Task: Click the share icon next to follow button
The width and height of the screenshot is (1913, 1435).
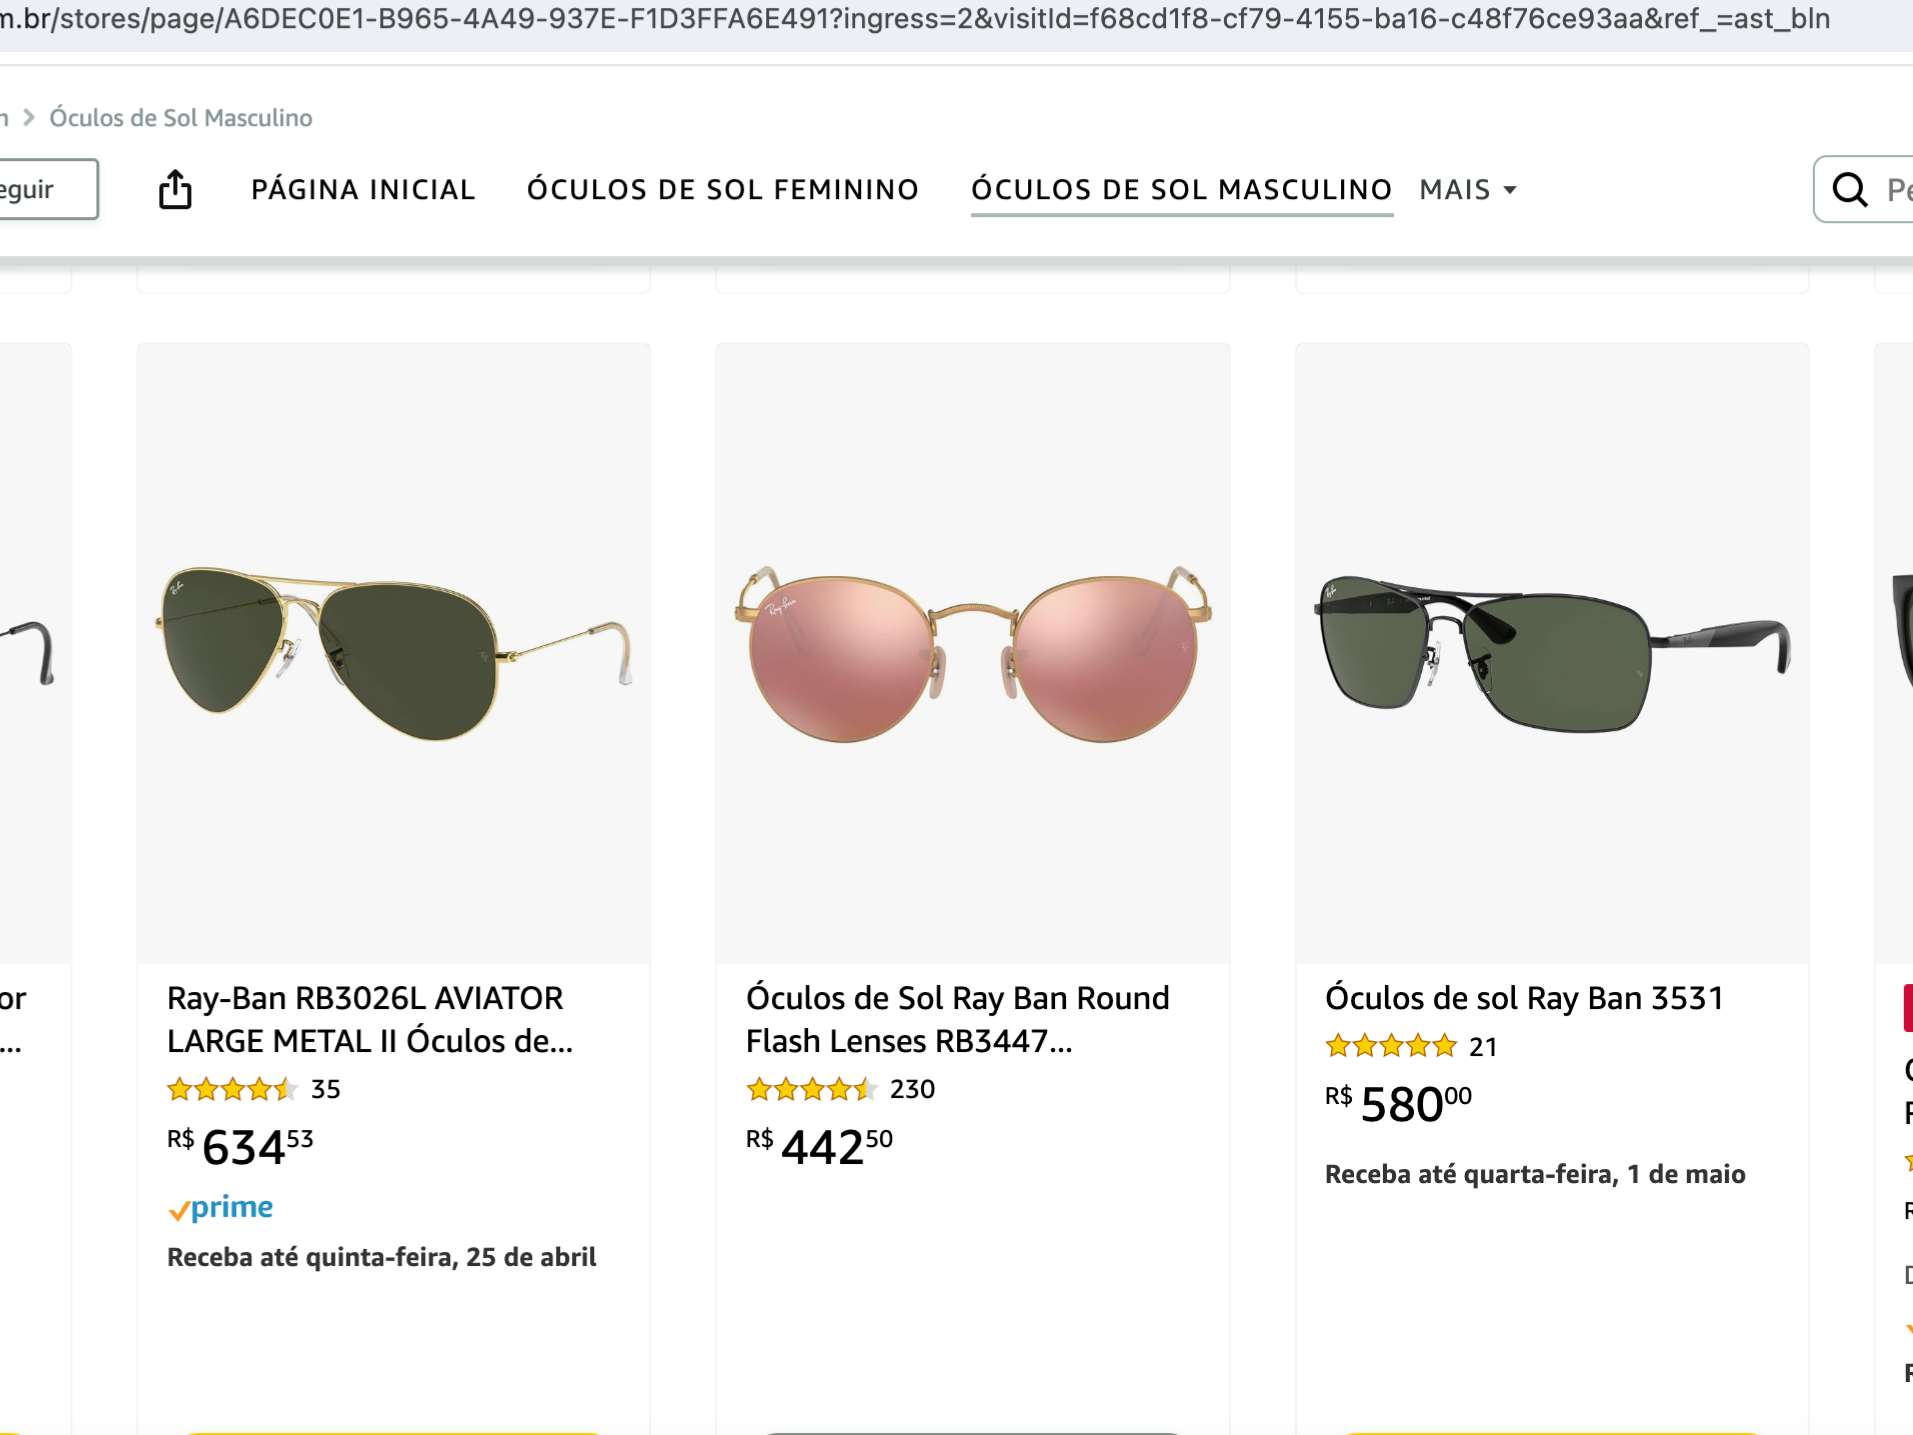Action: click(175, 189)
